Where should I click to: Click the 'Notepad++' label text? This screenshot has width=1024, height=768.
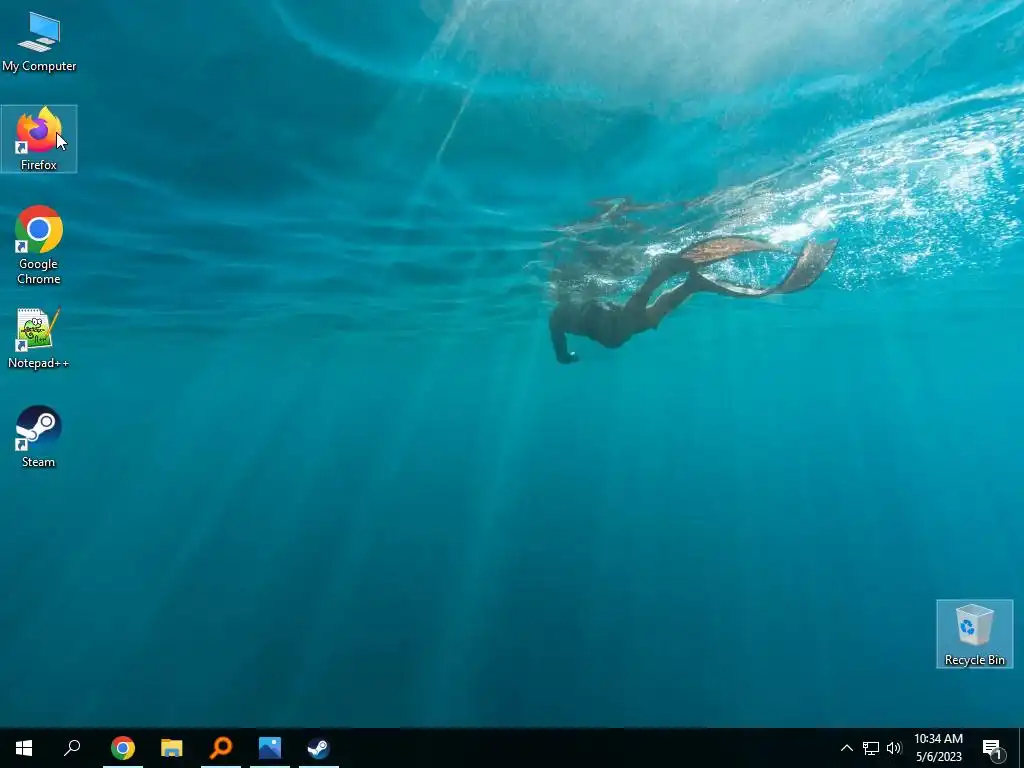click(x=38, y=363)
